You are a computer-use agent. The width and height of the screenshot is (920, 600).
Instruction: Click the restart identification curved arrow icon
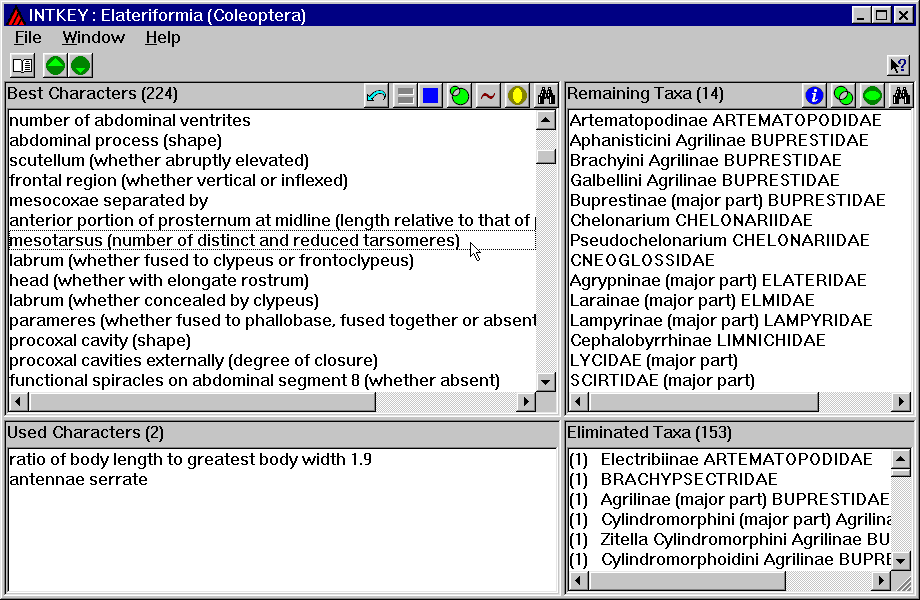[x=376, y=95]
